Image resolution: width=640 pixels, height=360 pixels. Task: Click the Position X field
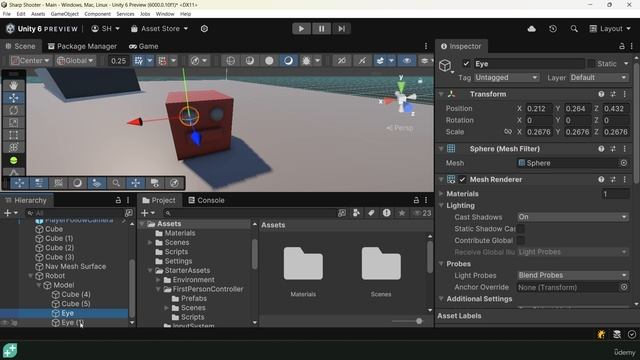(x=538, y=109)
